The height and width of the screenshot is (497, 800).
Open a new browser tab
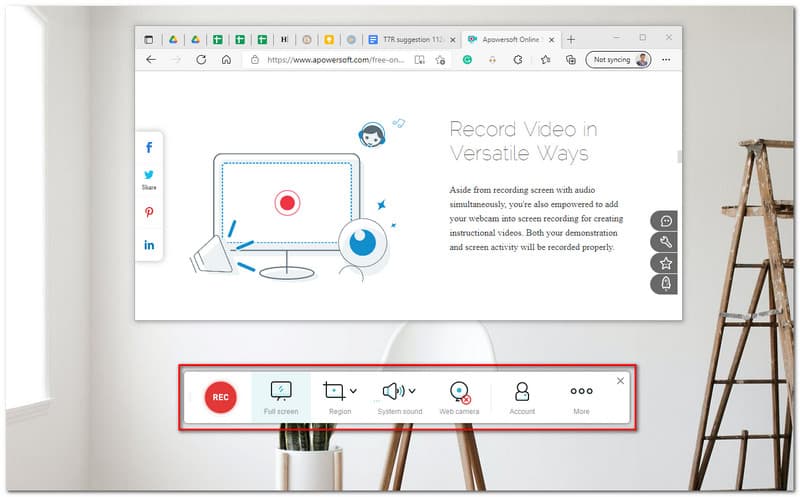pyautogui.click(x=571, y=39)
